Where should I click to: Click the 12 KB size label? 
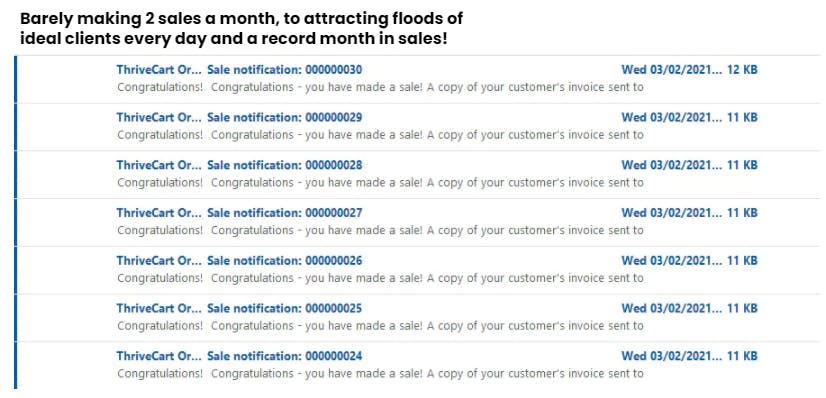coord(742,70)
